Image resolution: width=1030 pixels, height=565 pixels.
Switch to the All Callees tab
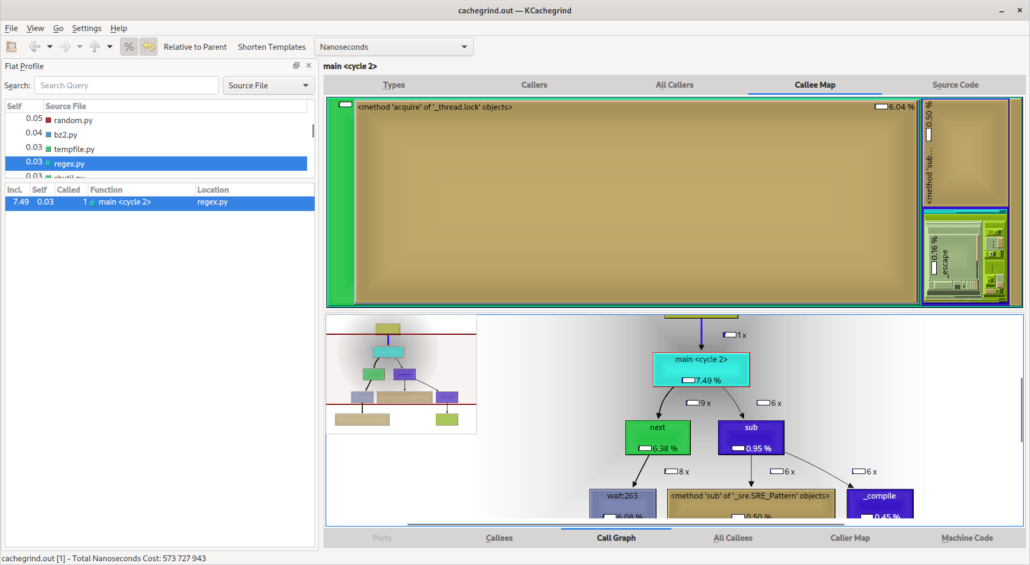(732, 538)
